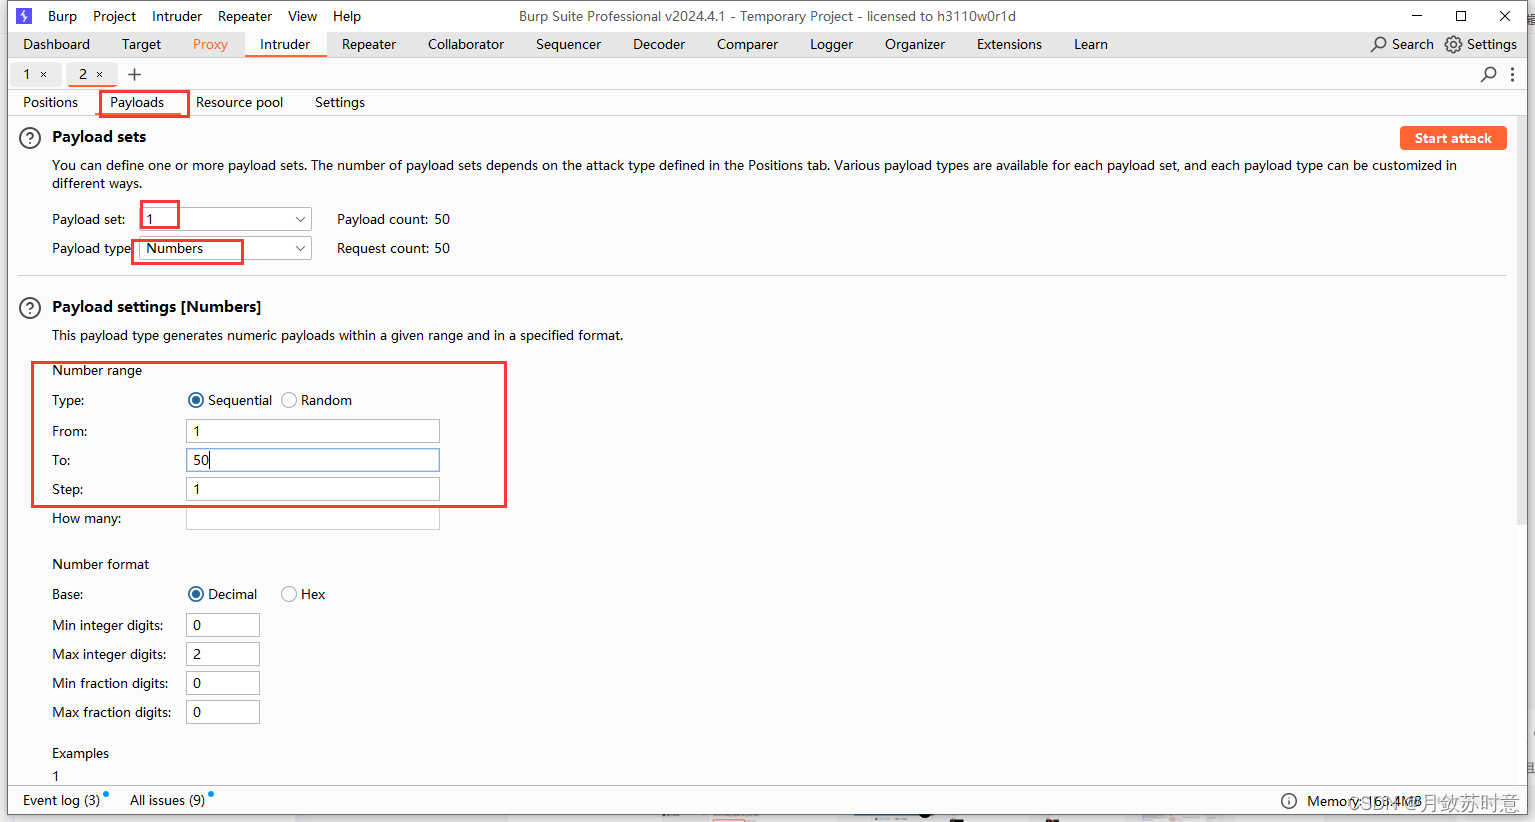Click the Intruder tab search magnifier icon
This screenshot has height=822, width=1535.
1489,74
